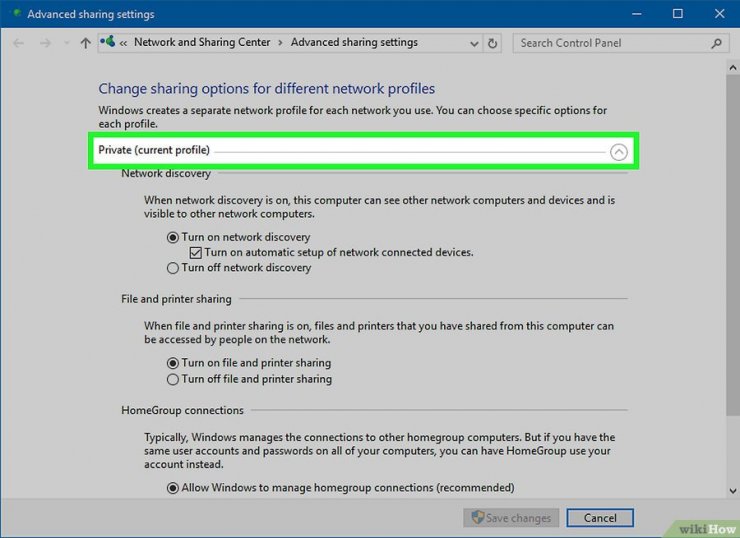Click in the Search Control Panel field

click(610, 44)
